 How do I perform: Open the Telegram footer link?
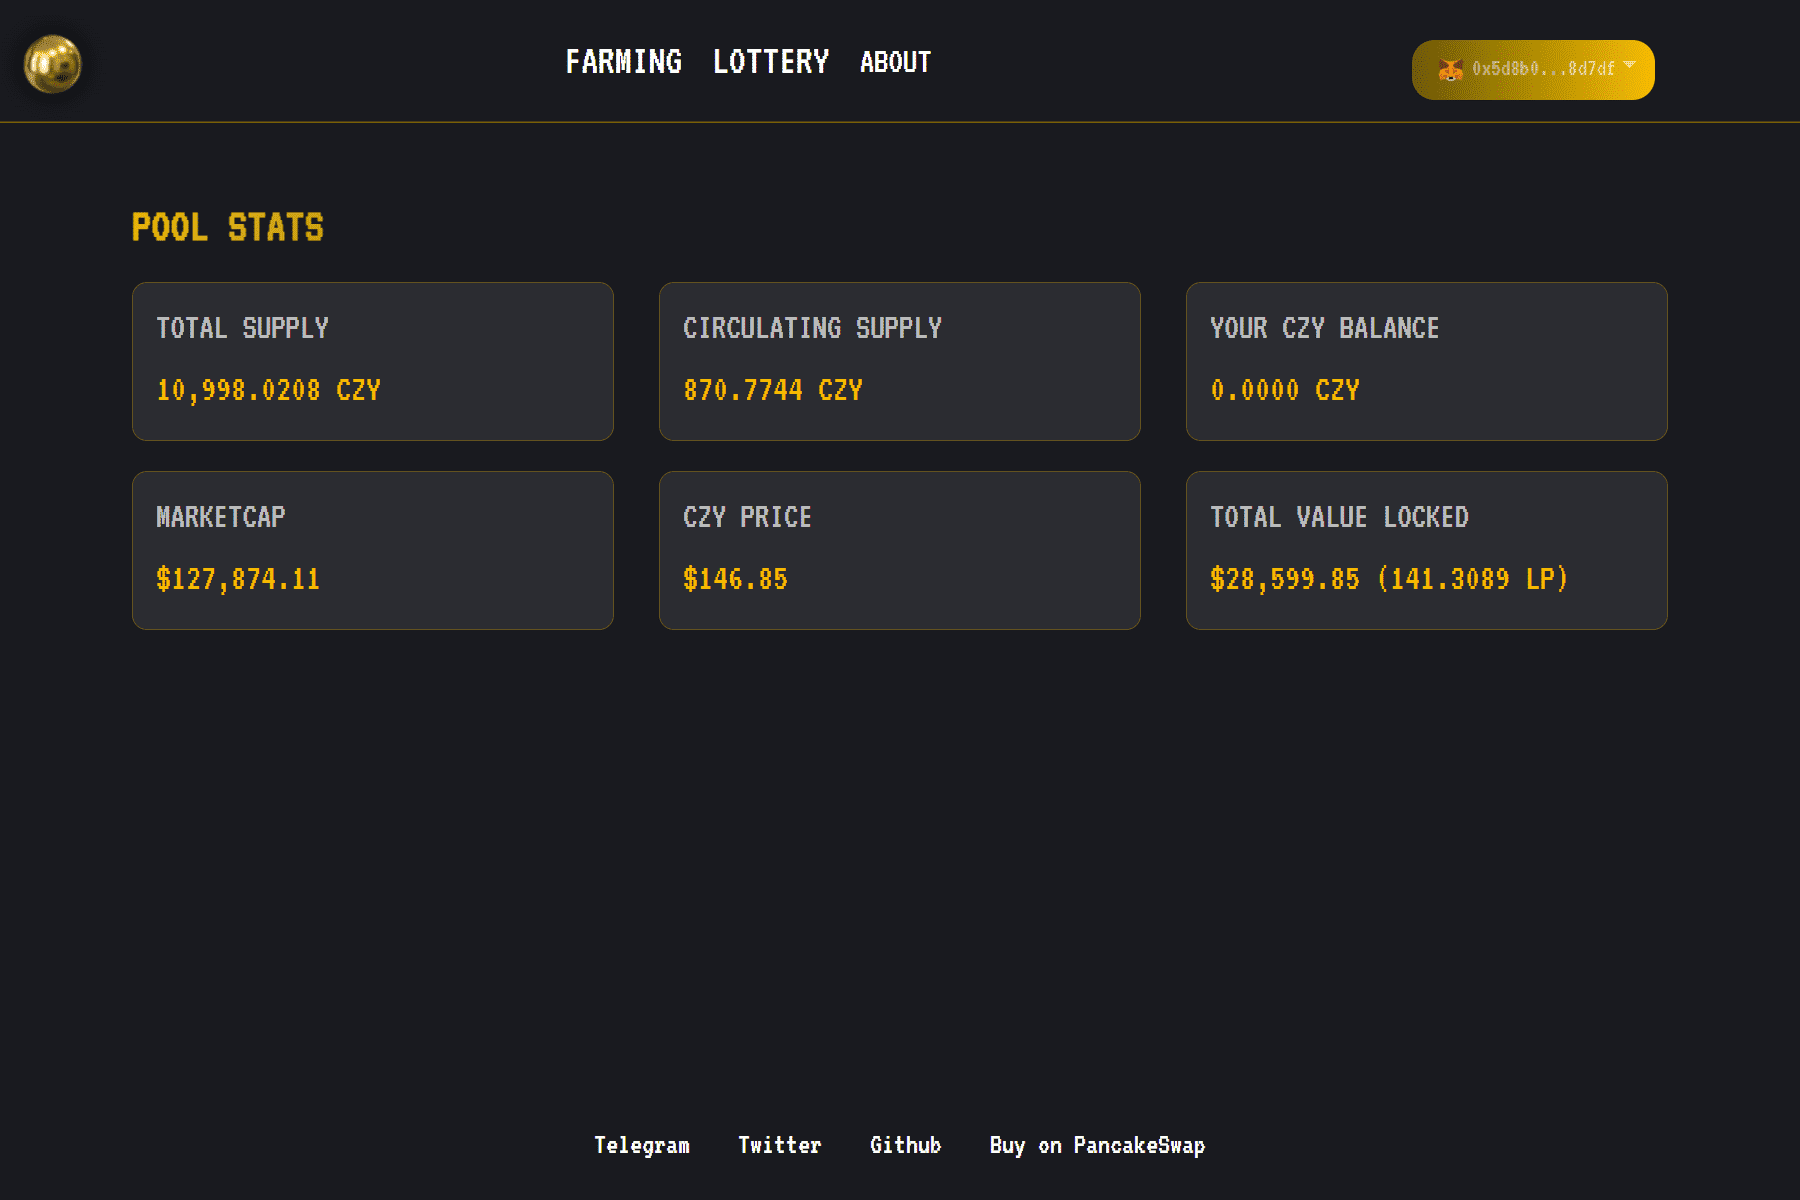(641, 1145)
